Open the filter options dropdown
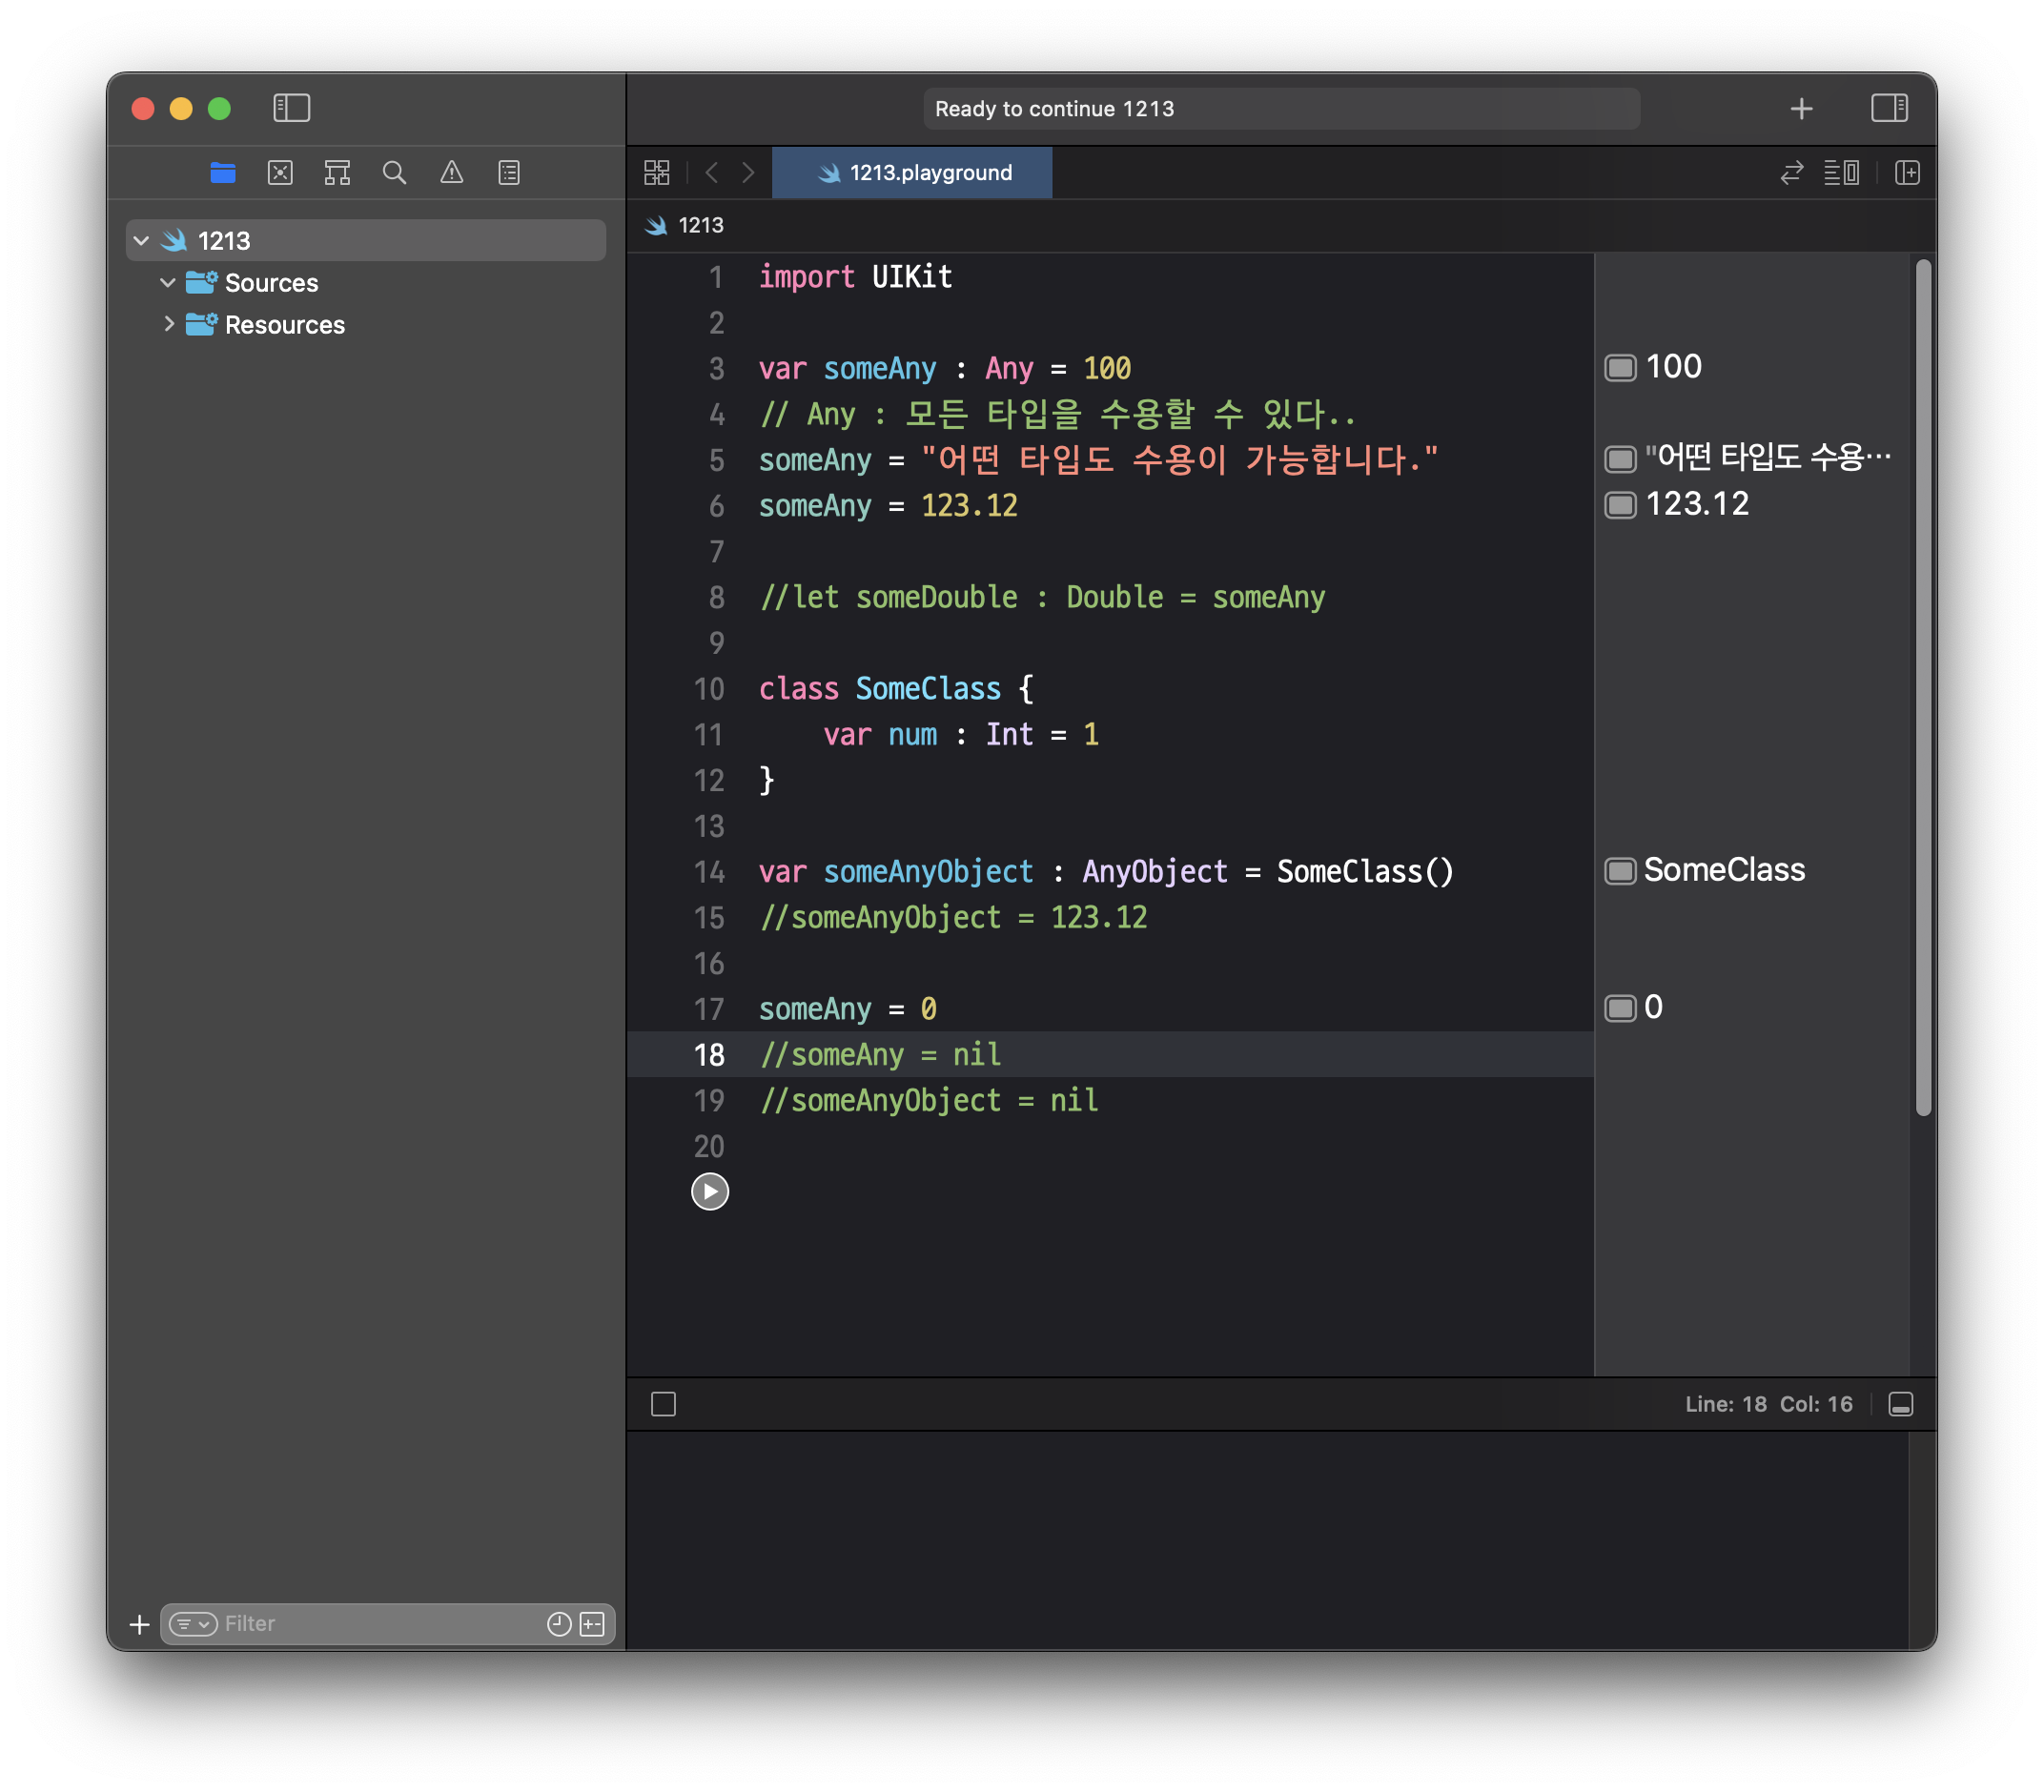Screen dimensions: 2044x1792 (x=193, y=1624)
